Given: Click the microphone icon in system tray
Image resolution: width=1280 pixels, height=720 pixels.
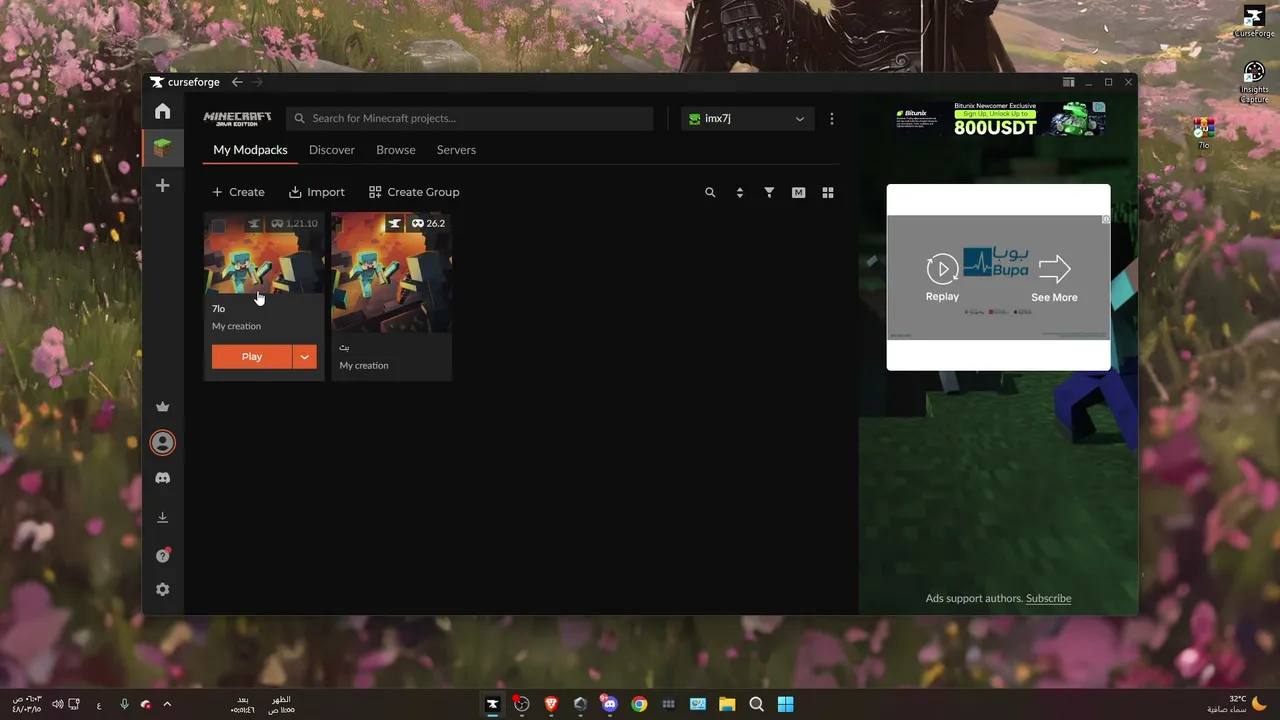Looking at the screenshot, I should 124,704.
